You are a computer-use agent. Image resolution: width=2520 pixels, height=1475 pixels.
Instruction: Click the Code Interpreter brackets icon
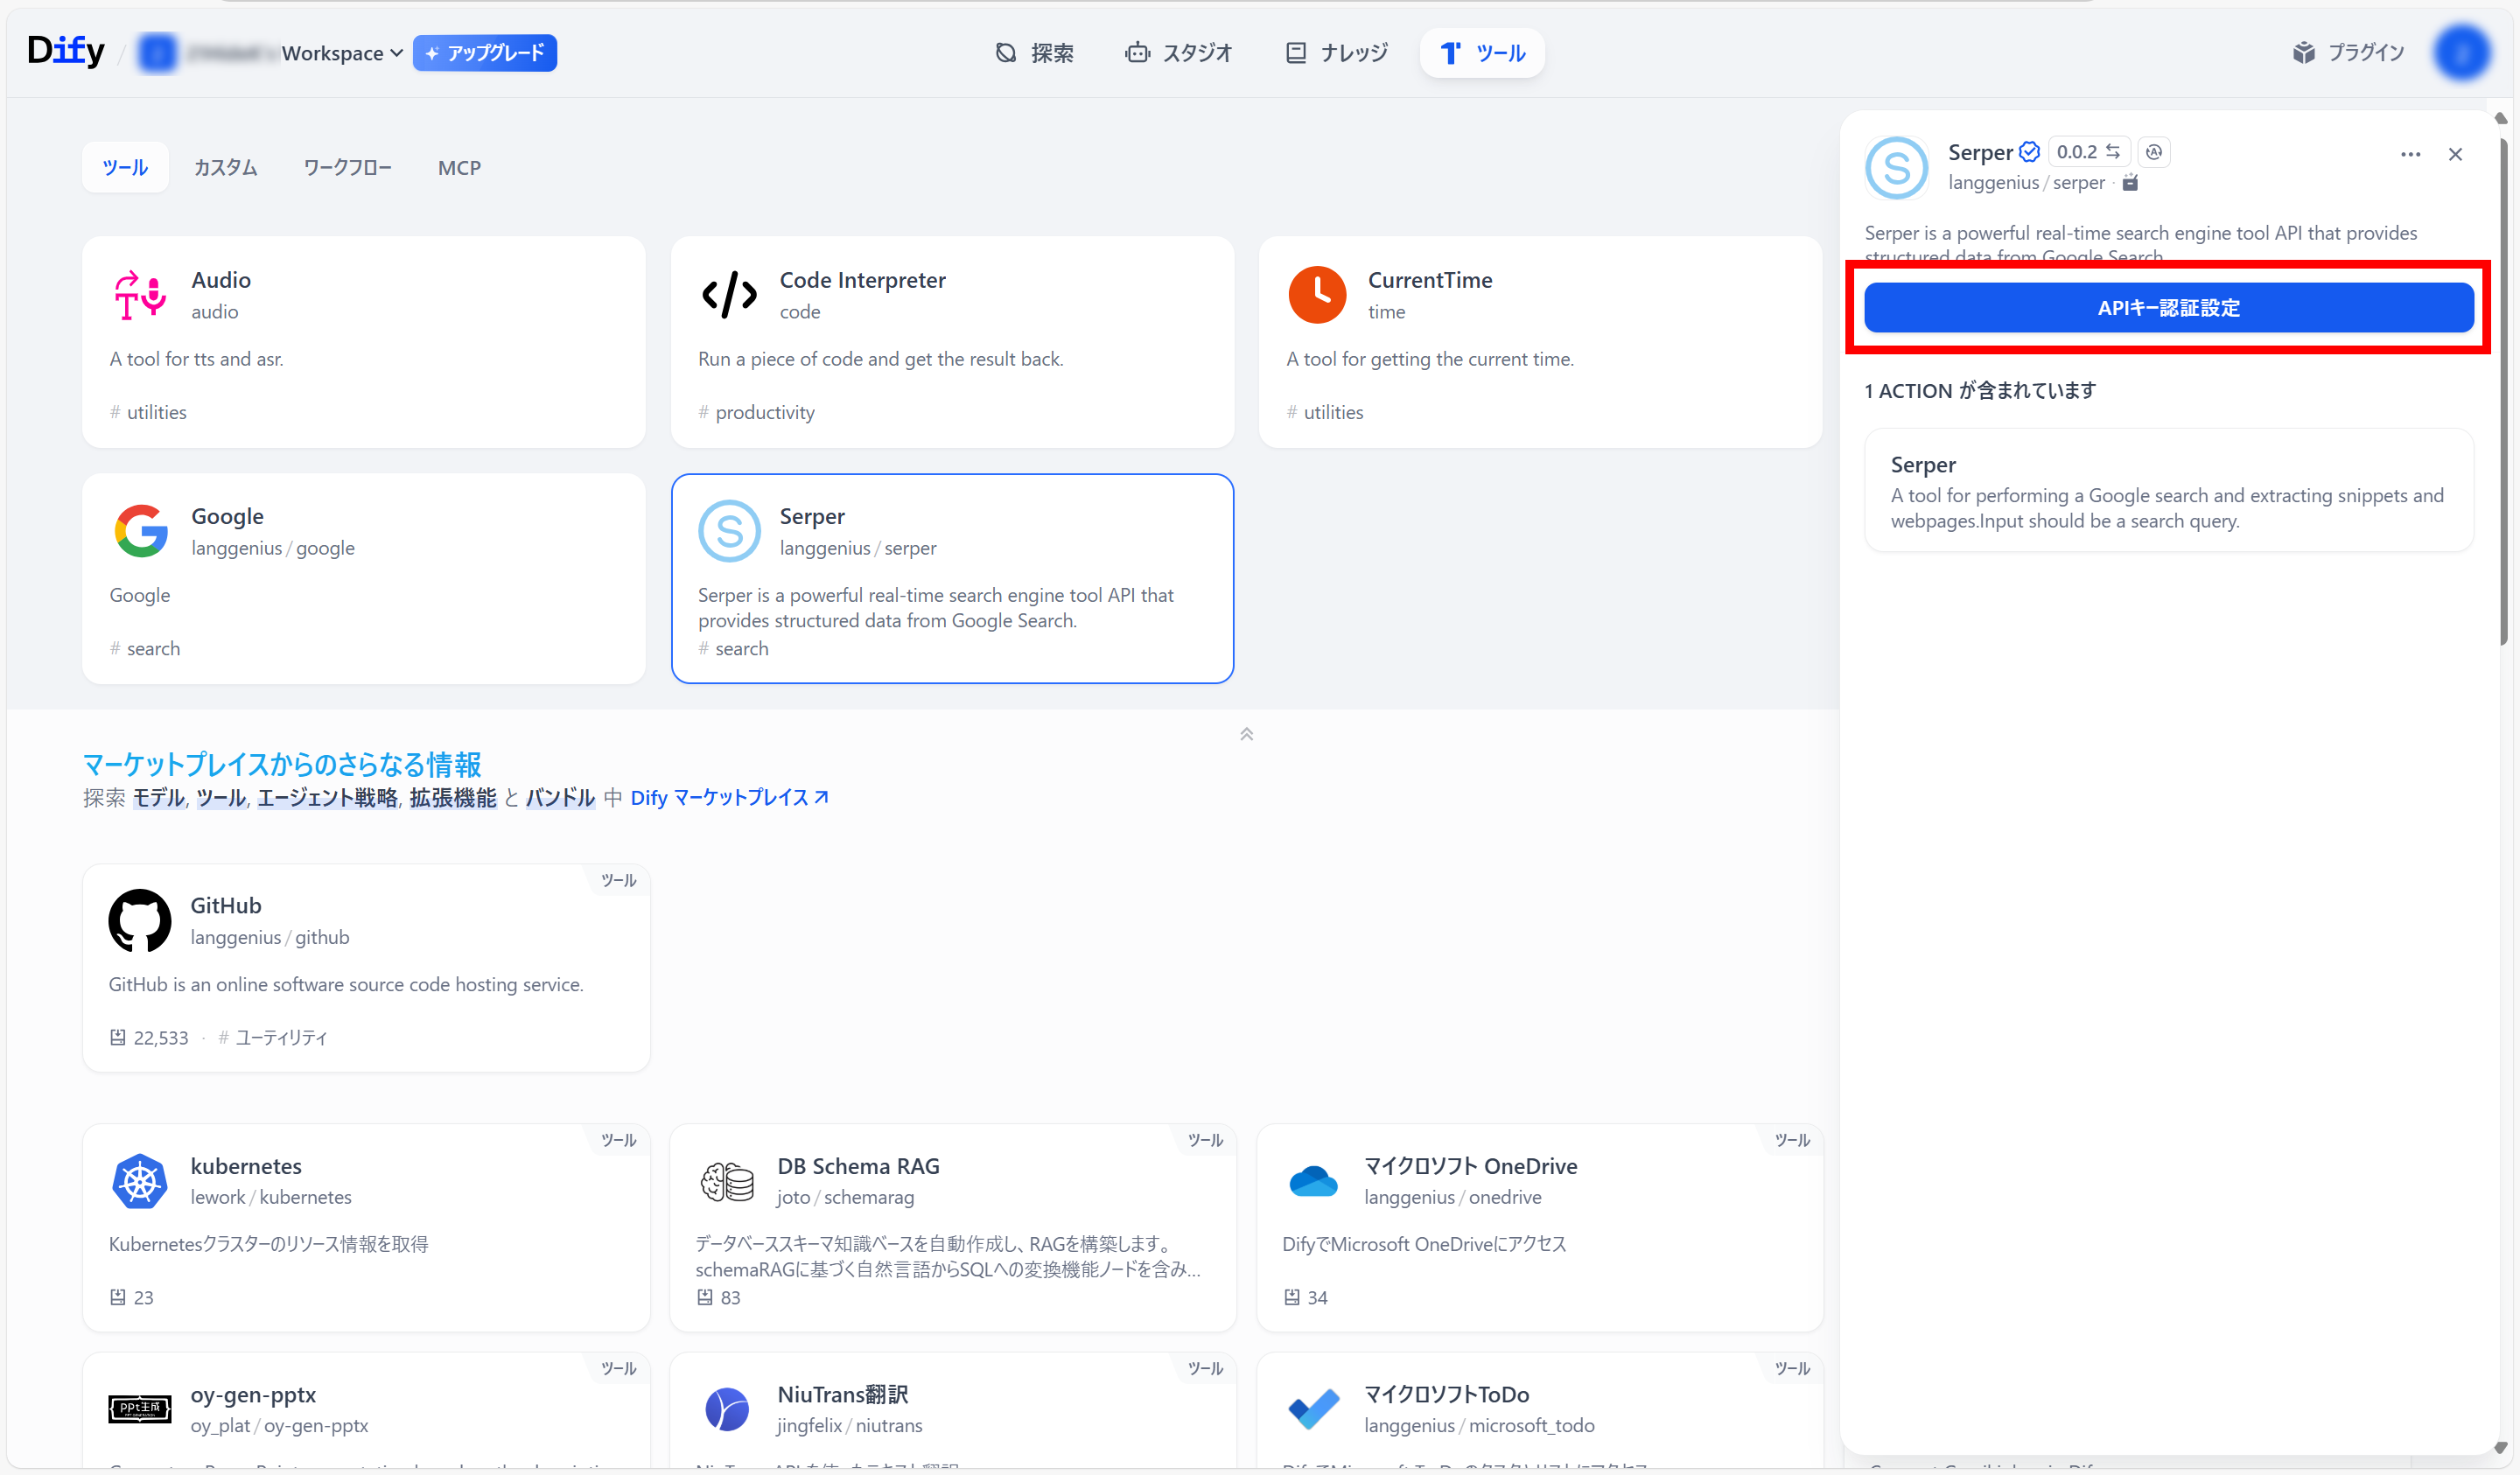click(729, 294)
